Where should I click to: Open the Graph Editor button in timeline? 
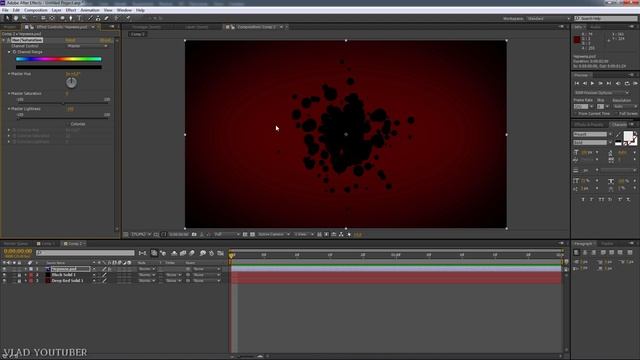click(x=220, y=253)
